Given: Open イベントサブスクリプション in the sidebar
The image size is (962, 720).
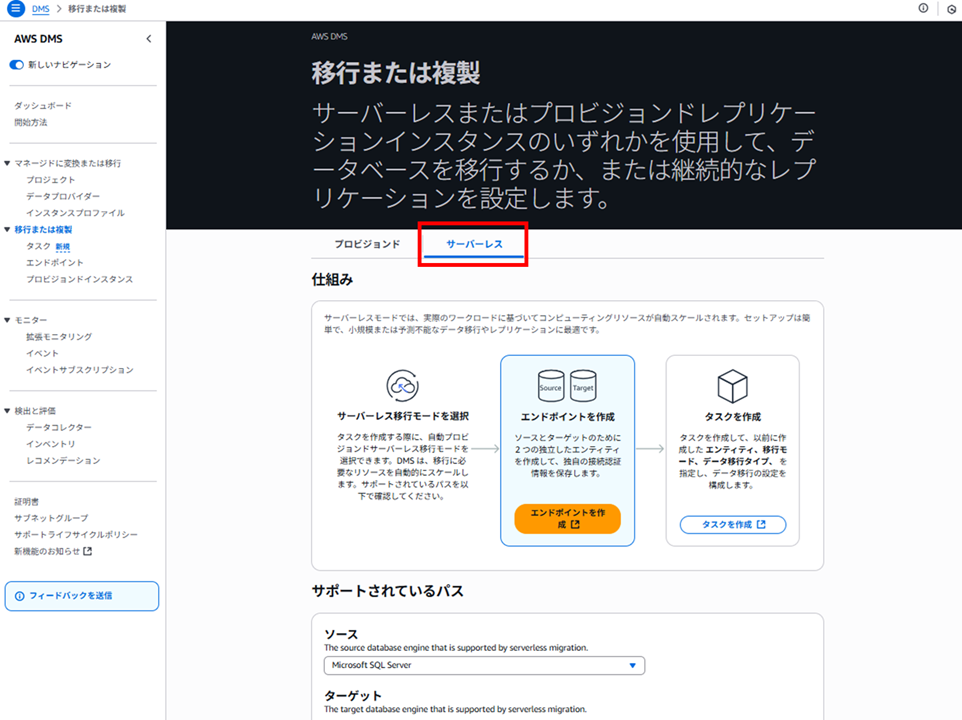Looking at the screenshot, I should pyautogui.click(x=80, y=370).
